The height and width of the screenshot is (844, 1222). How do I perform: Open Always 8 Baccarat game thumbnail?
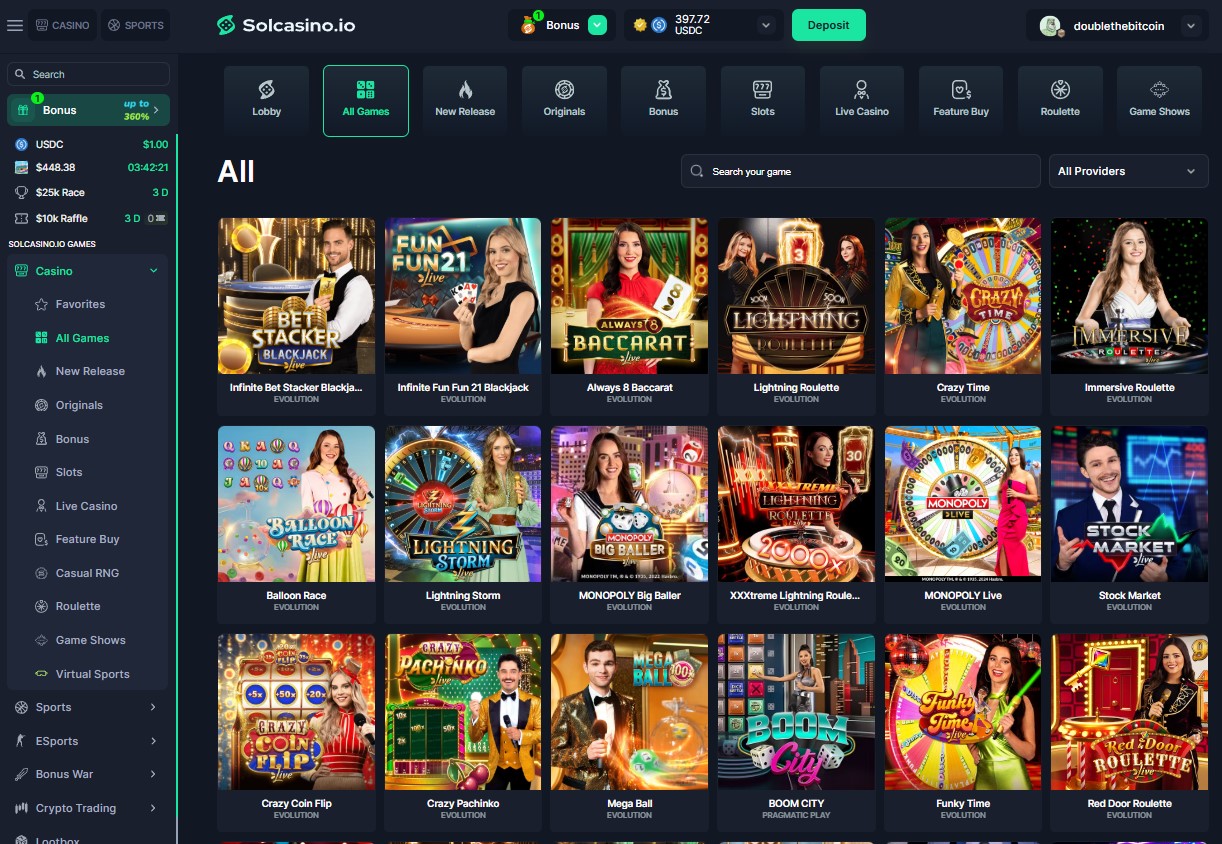(x=630, y=296)
